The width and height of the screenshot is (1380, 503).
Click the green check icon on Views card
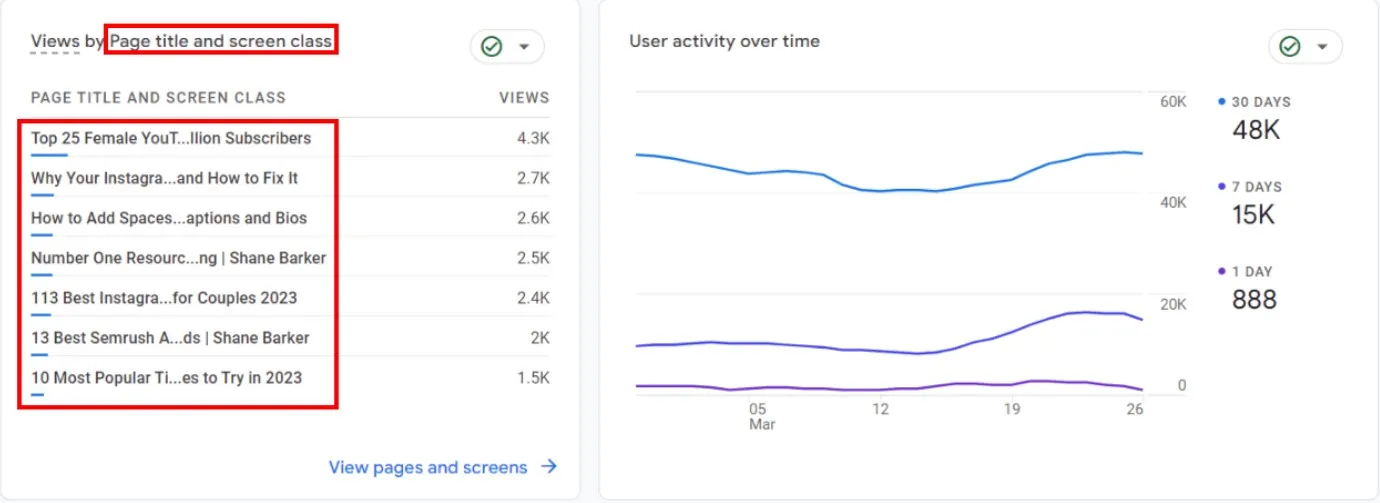490,47
